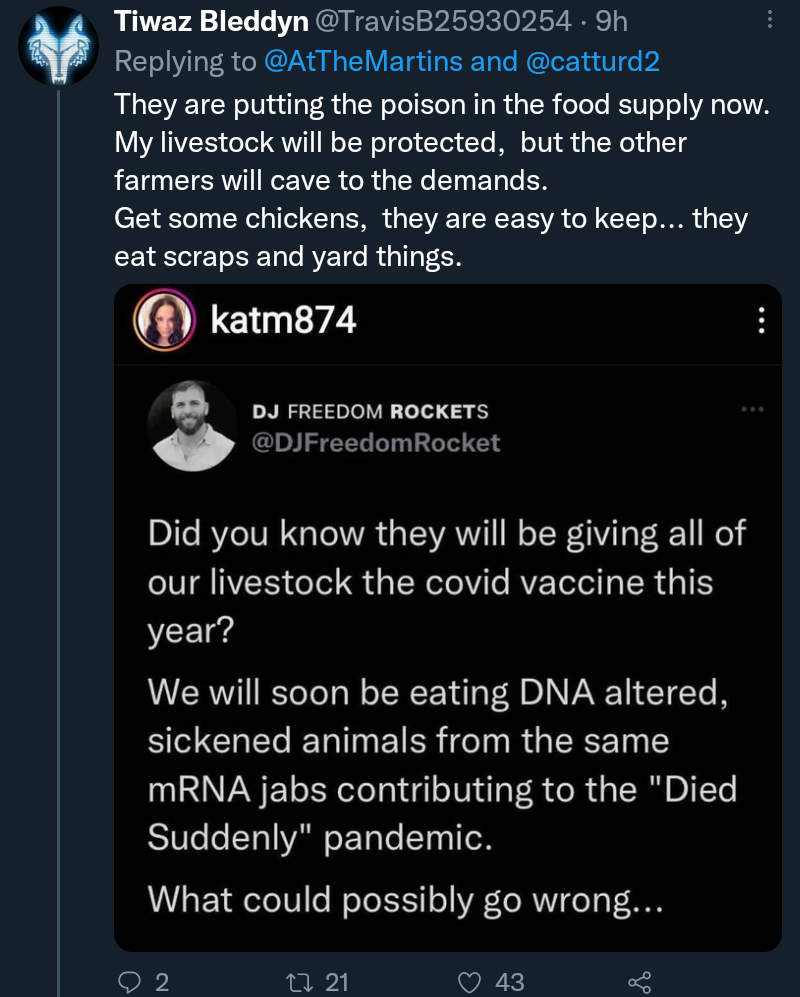Image resolution: width=800 pixels, height=997 pixels.
Task: Expand the ellipsis menu in DJ Freedom Rockets post
Action: [x=750, y=409]
